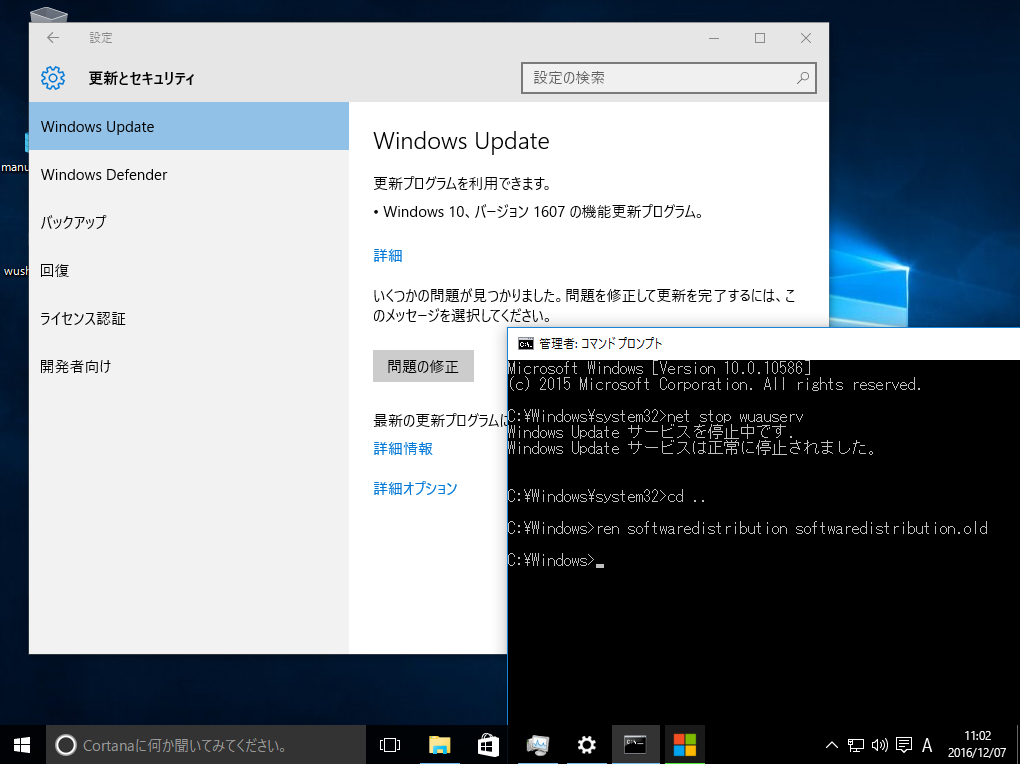Click the 'ren softwaredistribution' command line
This screenshot has width=1020, height=764.
point(747,528)
